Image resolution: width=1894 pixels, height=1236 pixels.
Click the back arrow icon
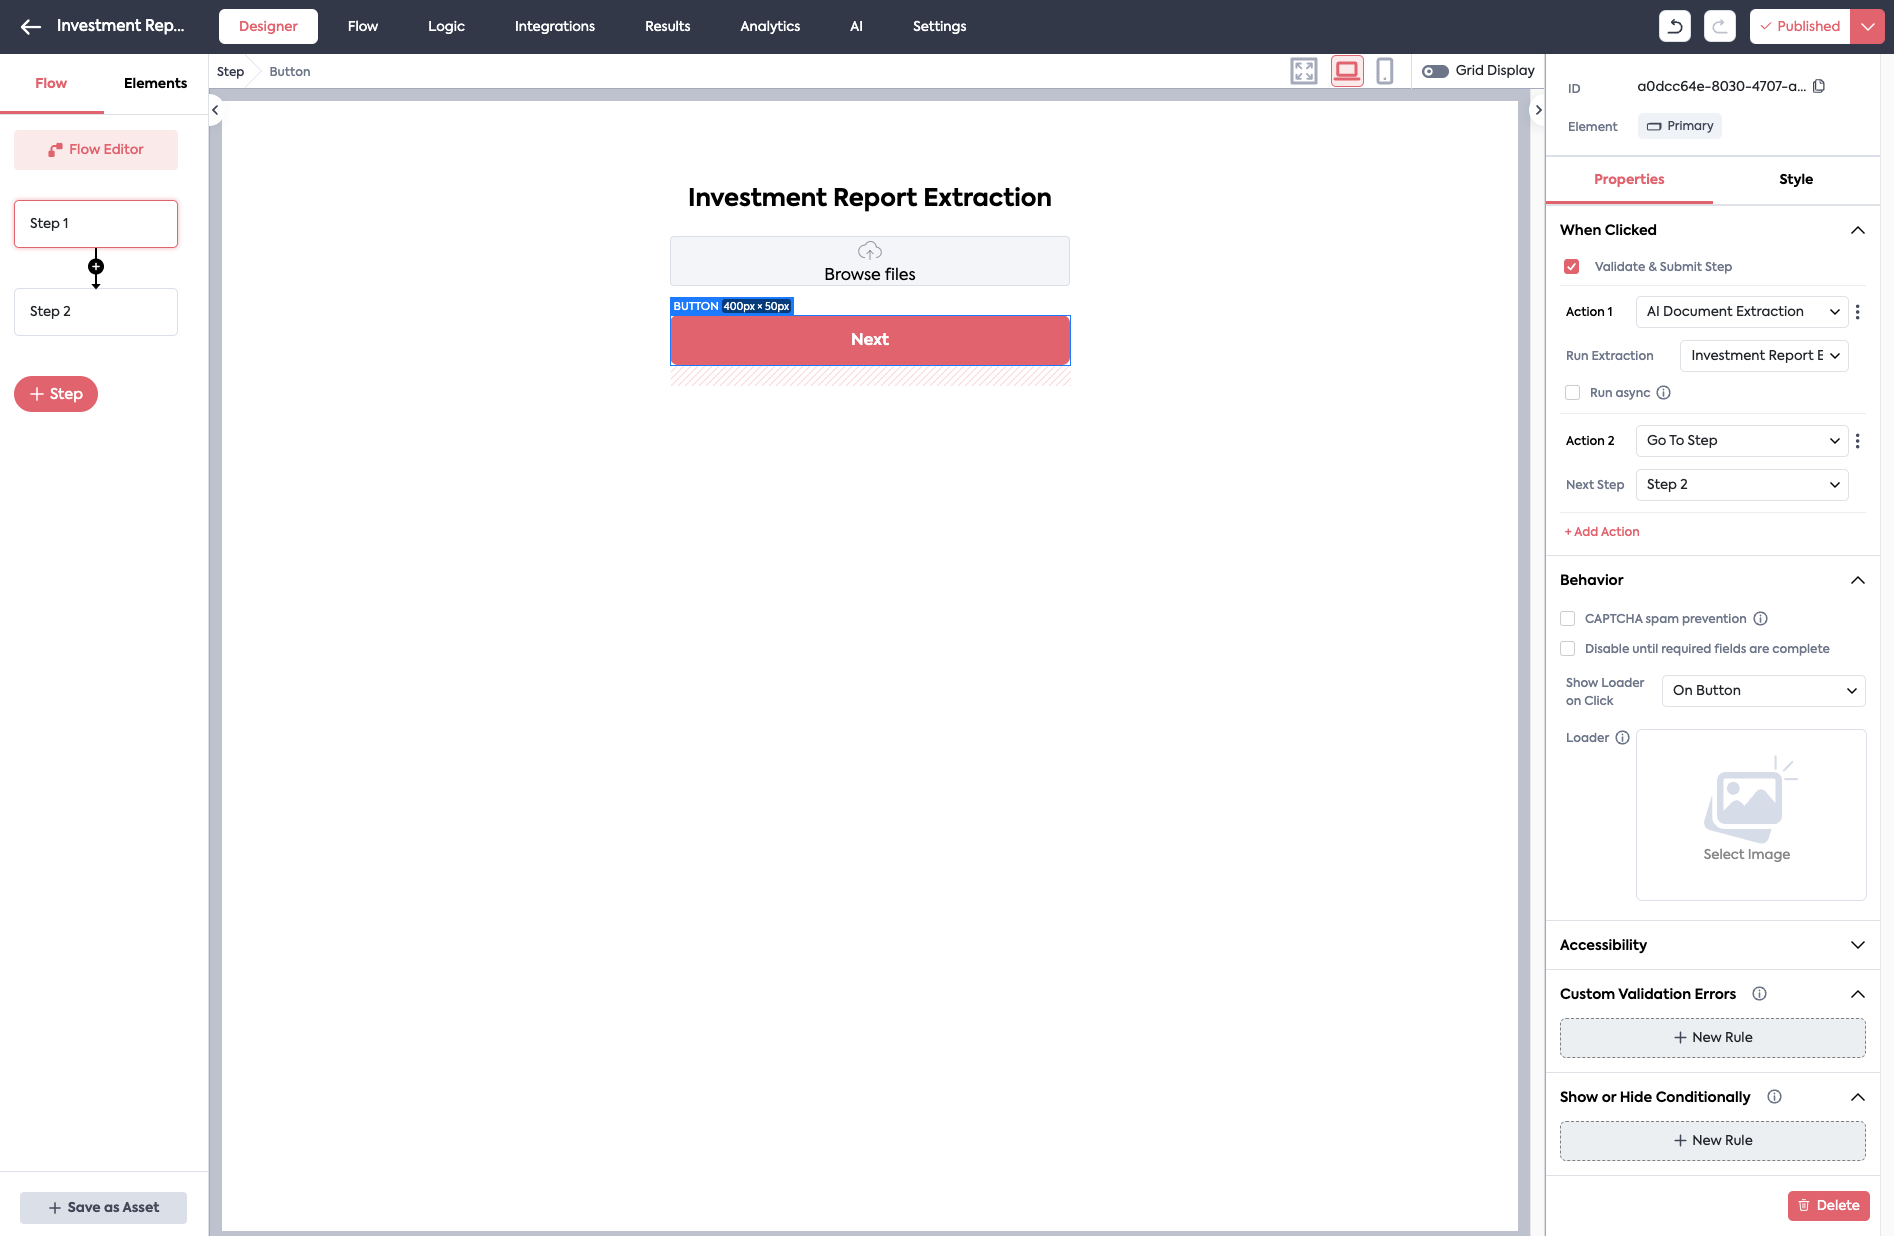(30, 27)
